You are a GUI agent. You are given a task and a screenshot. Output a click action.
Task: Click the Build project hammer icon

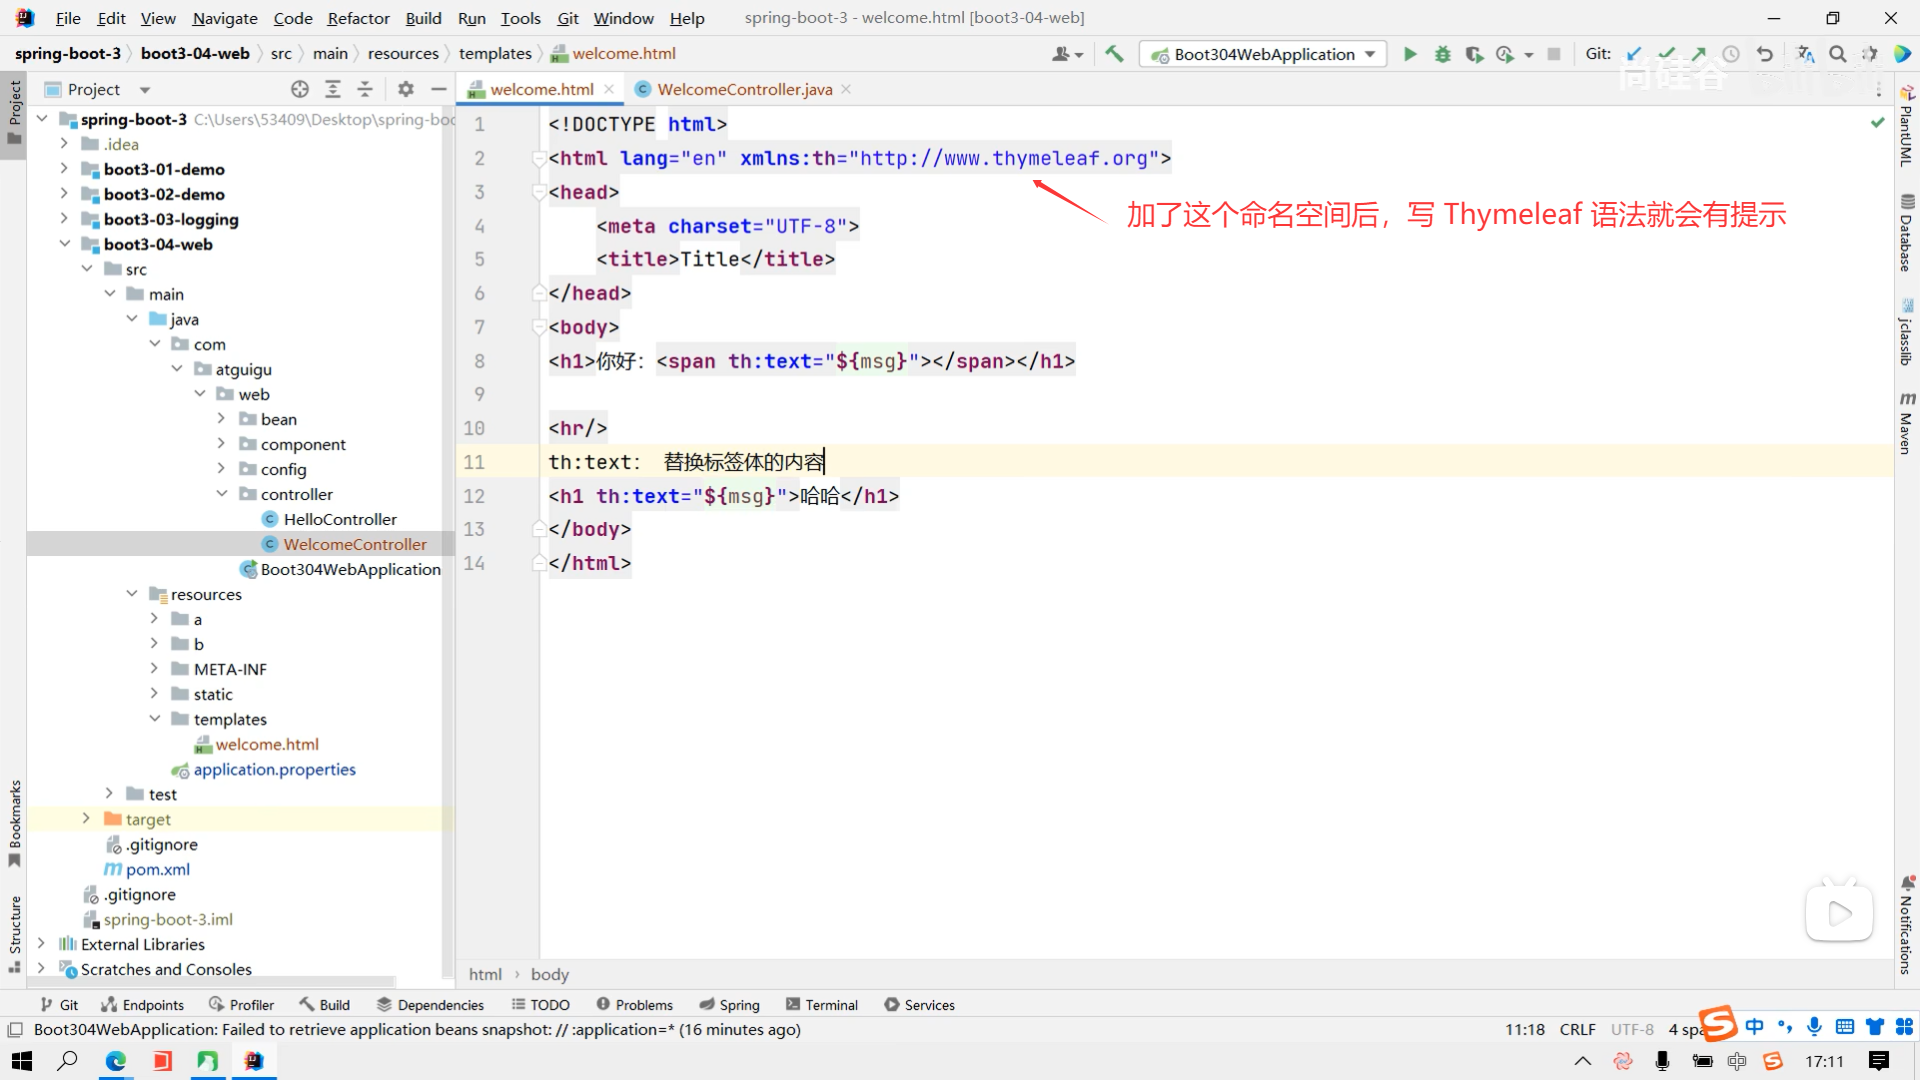[1114, 54]
